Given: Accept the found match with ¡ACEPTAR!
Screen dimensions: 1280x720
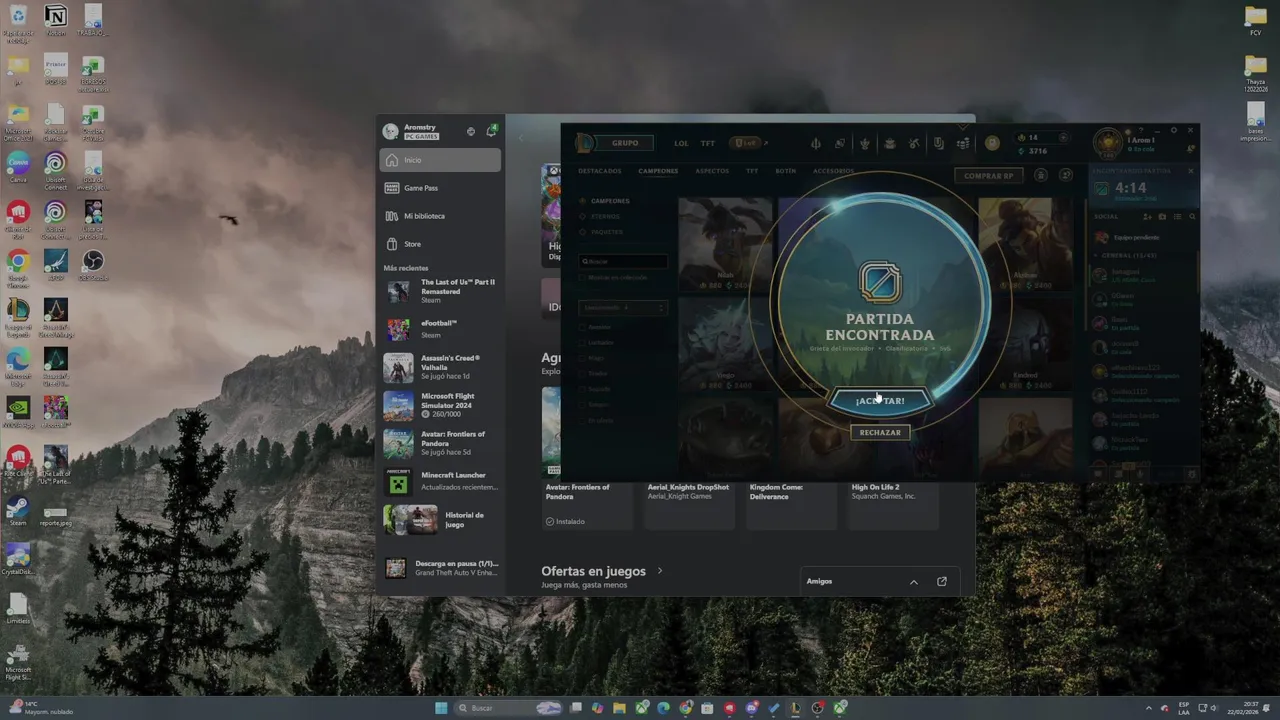Looking at the screenshot, I should tap(880, 401).
